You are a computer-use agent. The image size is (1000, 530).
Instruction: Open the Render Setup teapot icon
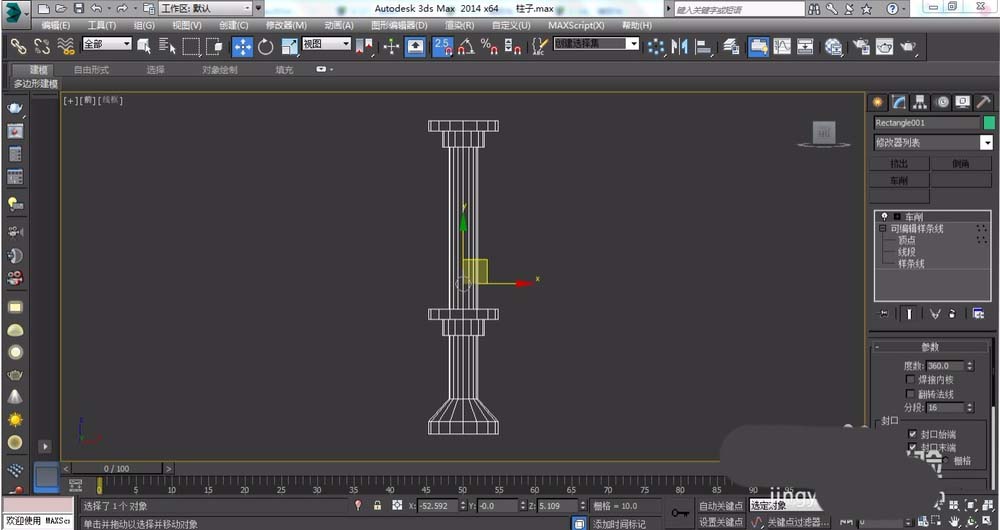[860, 46]
